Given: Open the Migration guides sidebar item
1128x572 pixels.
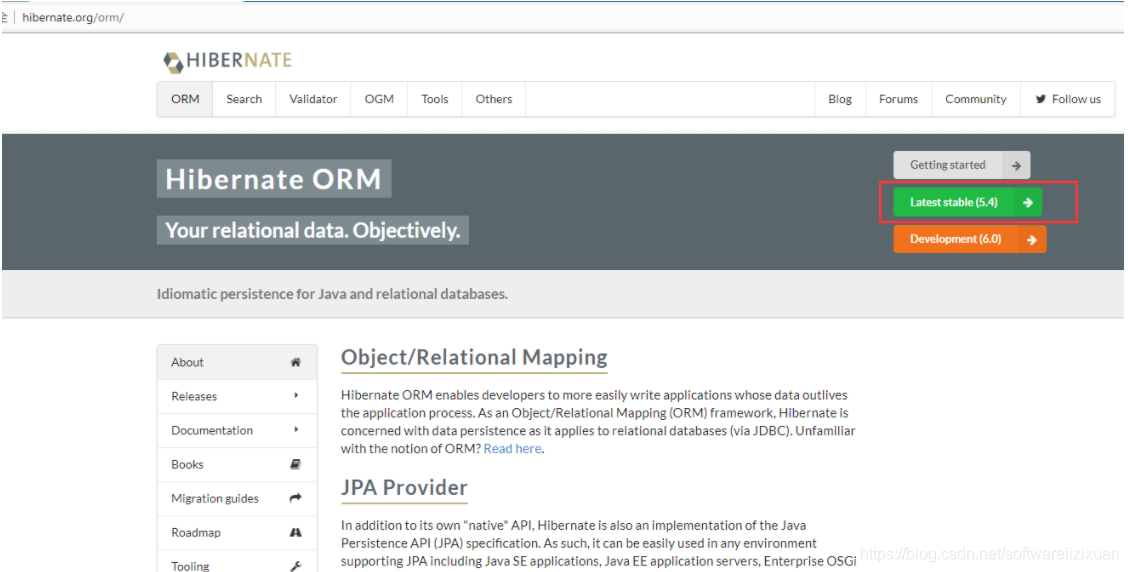Looking at the screenshot, I should tap(237, 498).
